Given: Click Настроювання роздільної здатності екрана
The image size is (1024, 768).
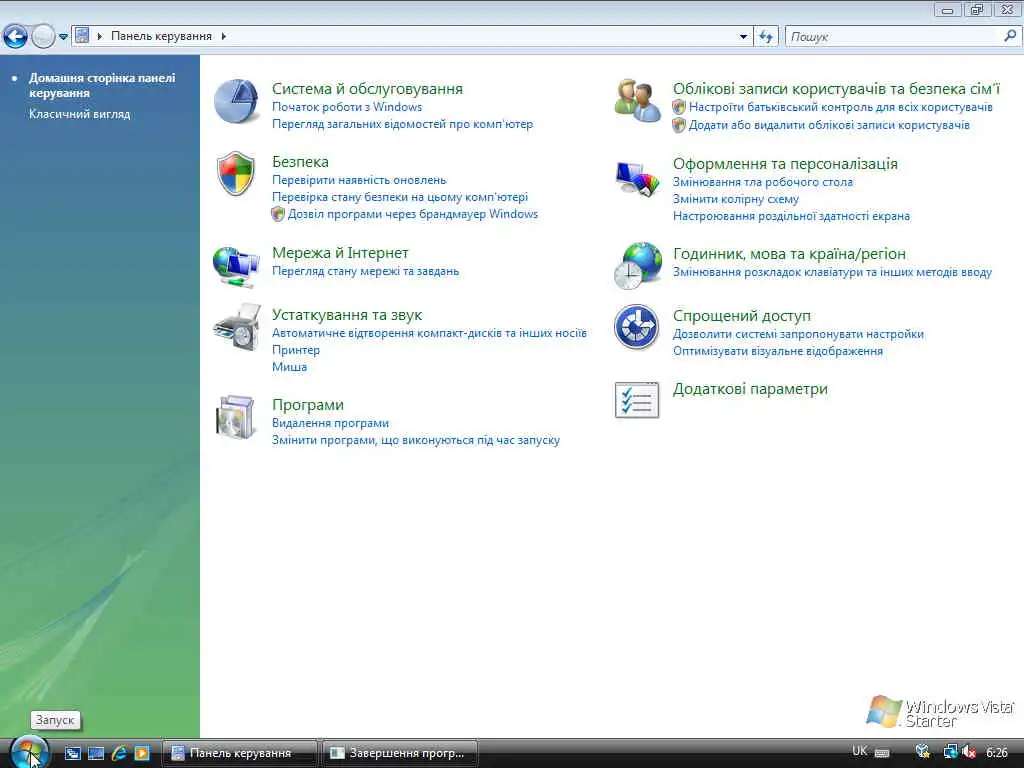Looking at the screenshot, I should [792, 216].
